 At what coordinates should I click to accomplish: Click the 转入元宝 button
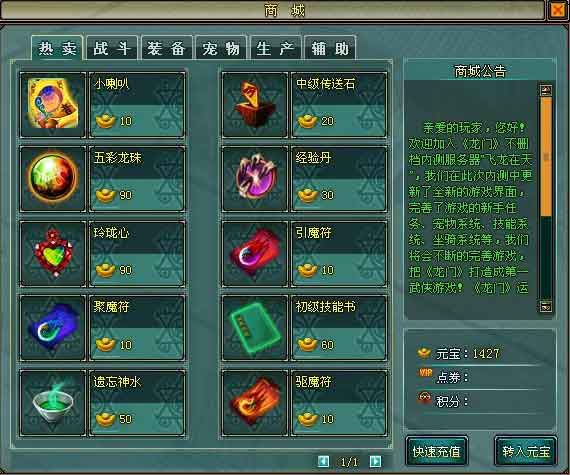point(526,451)
